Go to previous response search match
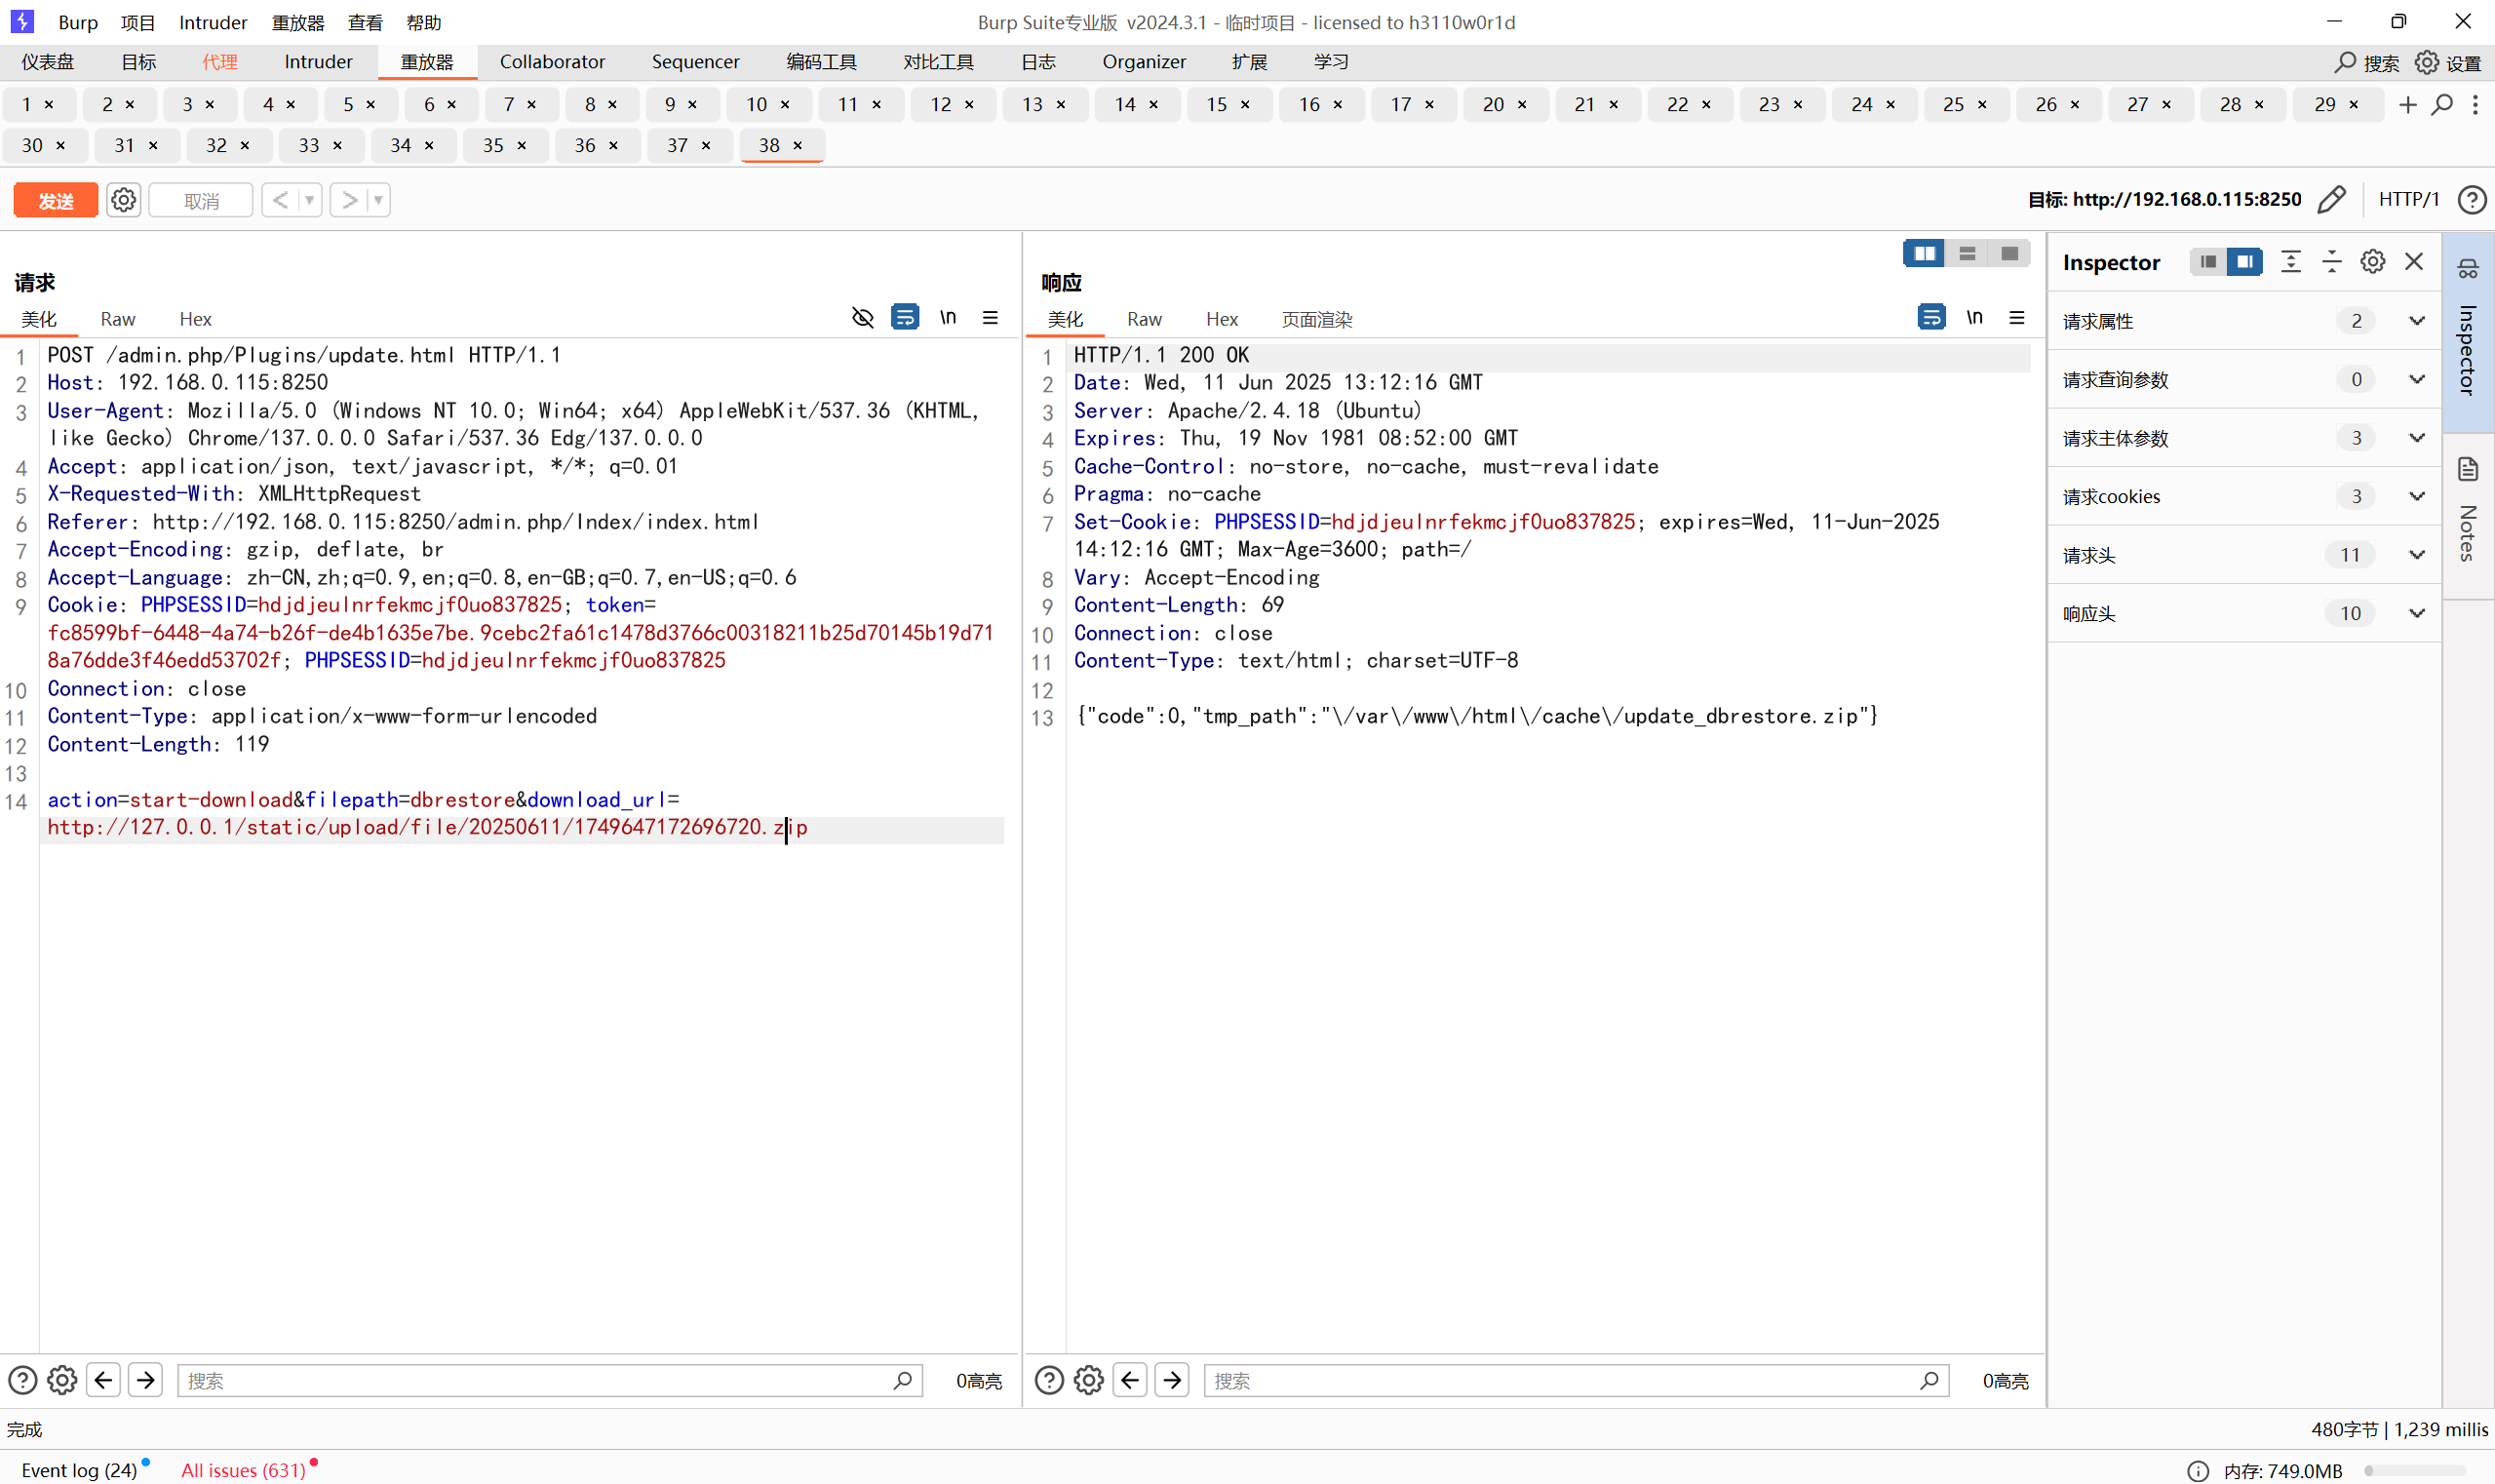This screenshot has width=2495, height=1484. [x=1130, y=1380]
